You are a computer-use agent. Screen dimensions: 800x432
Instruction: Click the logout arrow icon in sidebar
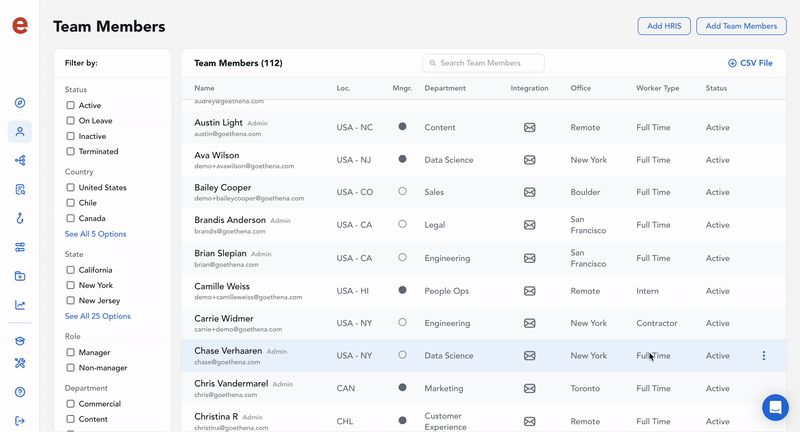(x=20, y=421)
